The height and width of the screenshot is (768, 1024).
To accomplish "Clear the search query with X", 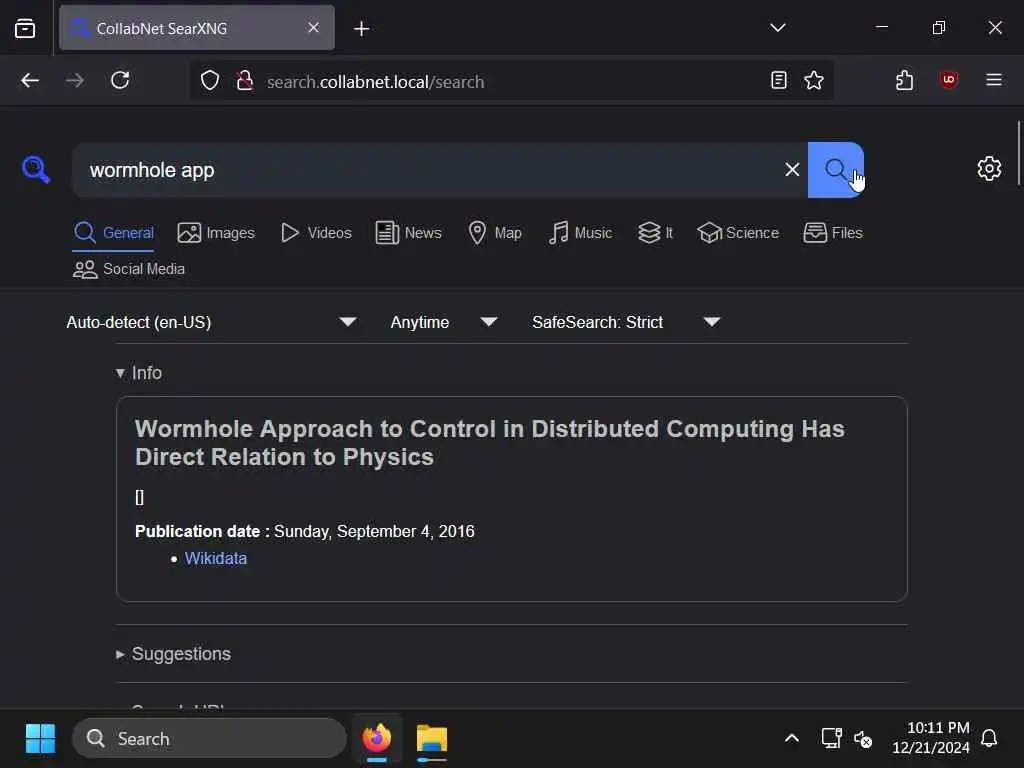I will [792, 170].
